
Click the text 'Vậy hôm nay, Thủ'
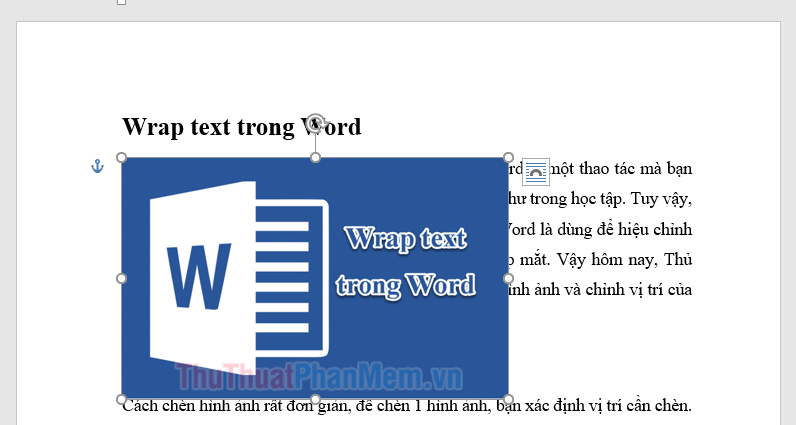[x=624, y=259]
